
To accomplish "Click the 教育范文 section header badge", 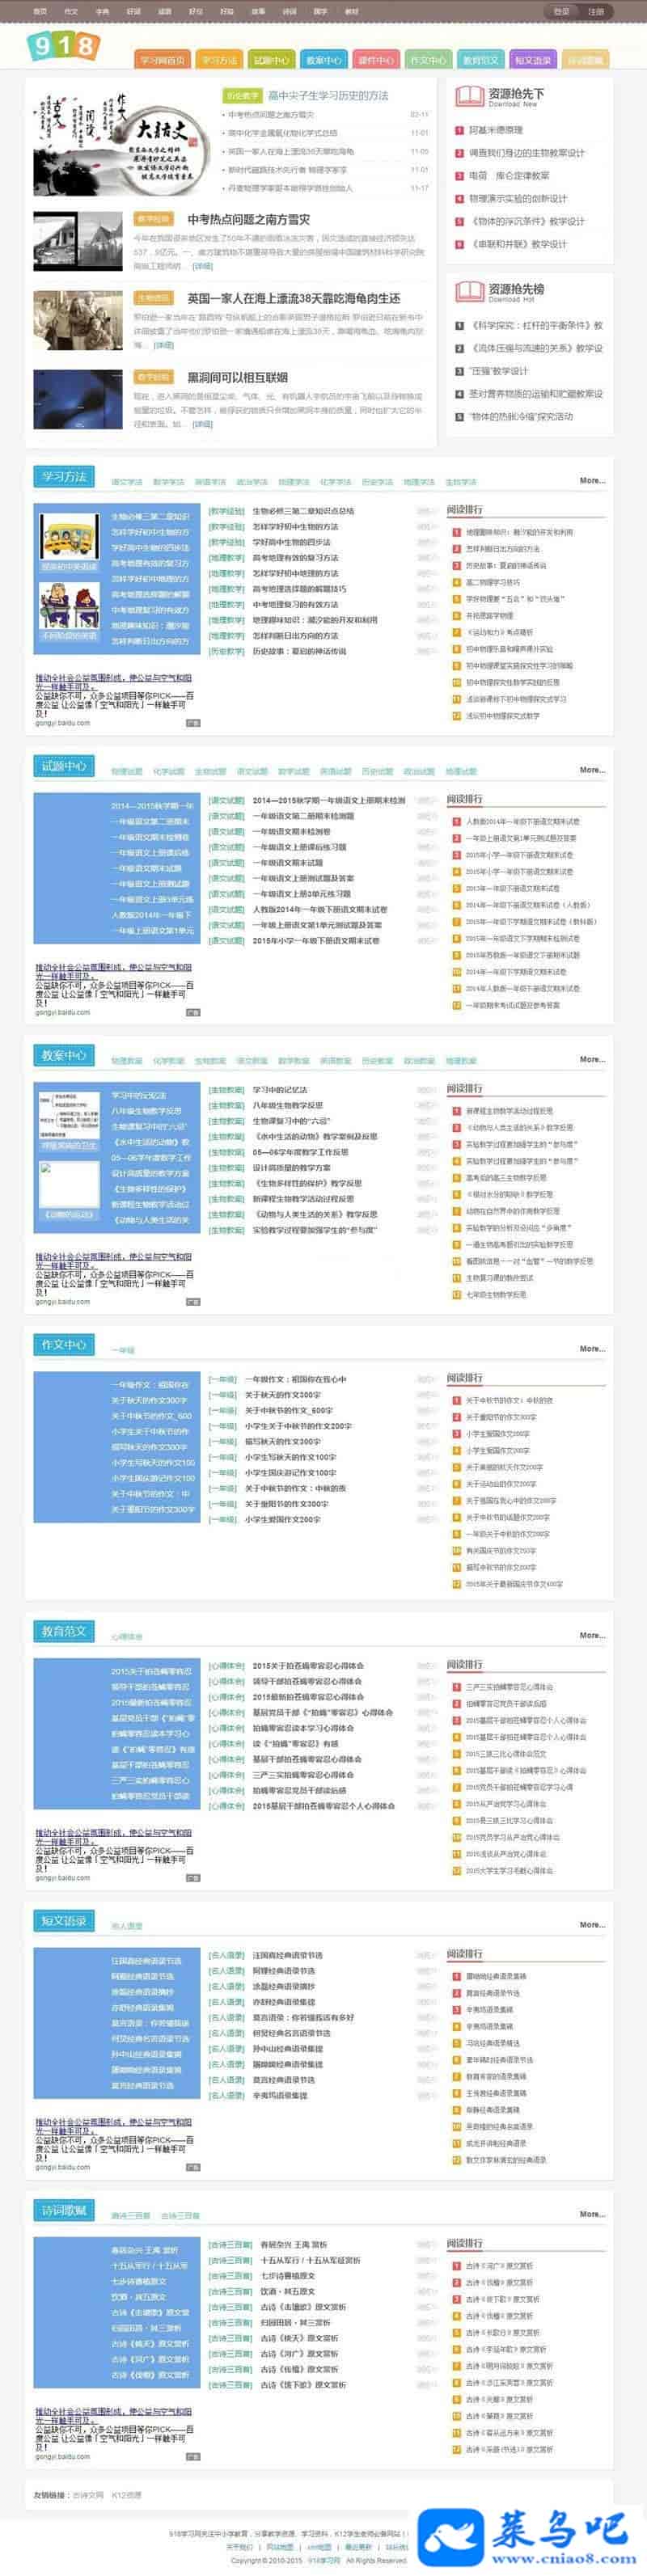I will coord(64,1631).
